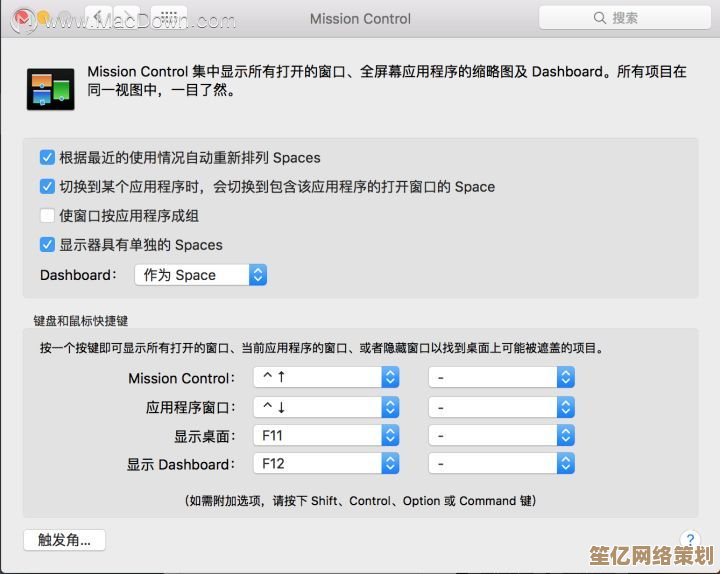Open the 应用程序窗口 keyboard shortcut dropdown
Screen dimensions: 720x574
click(x=326, y=407)
